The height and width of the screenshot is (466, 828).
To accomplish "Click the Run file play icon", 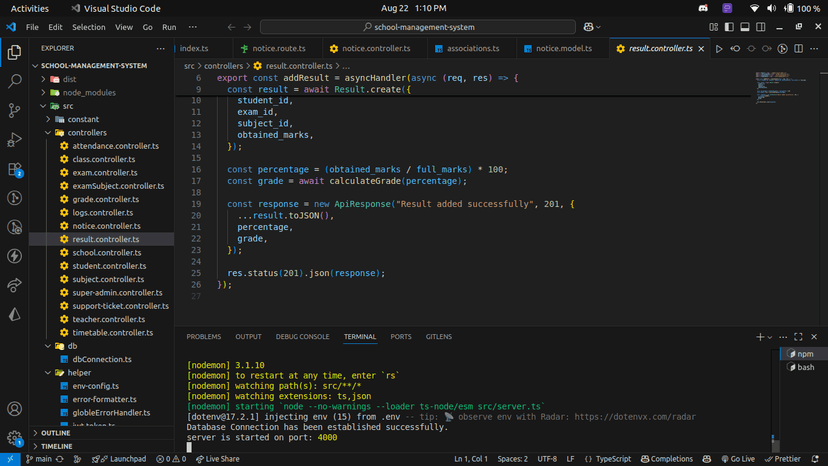I will (719, 48).
